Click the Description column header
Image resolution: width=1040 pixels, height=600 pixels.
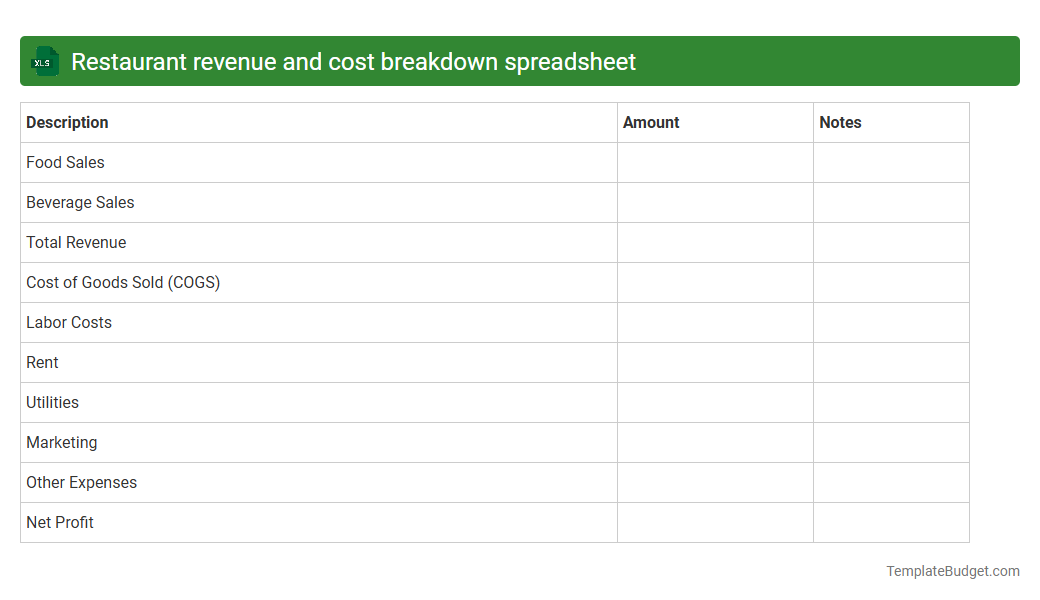(67, 122)
